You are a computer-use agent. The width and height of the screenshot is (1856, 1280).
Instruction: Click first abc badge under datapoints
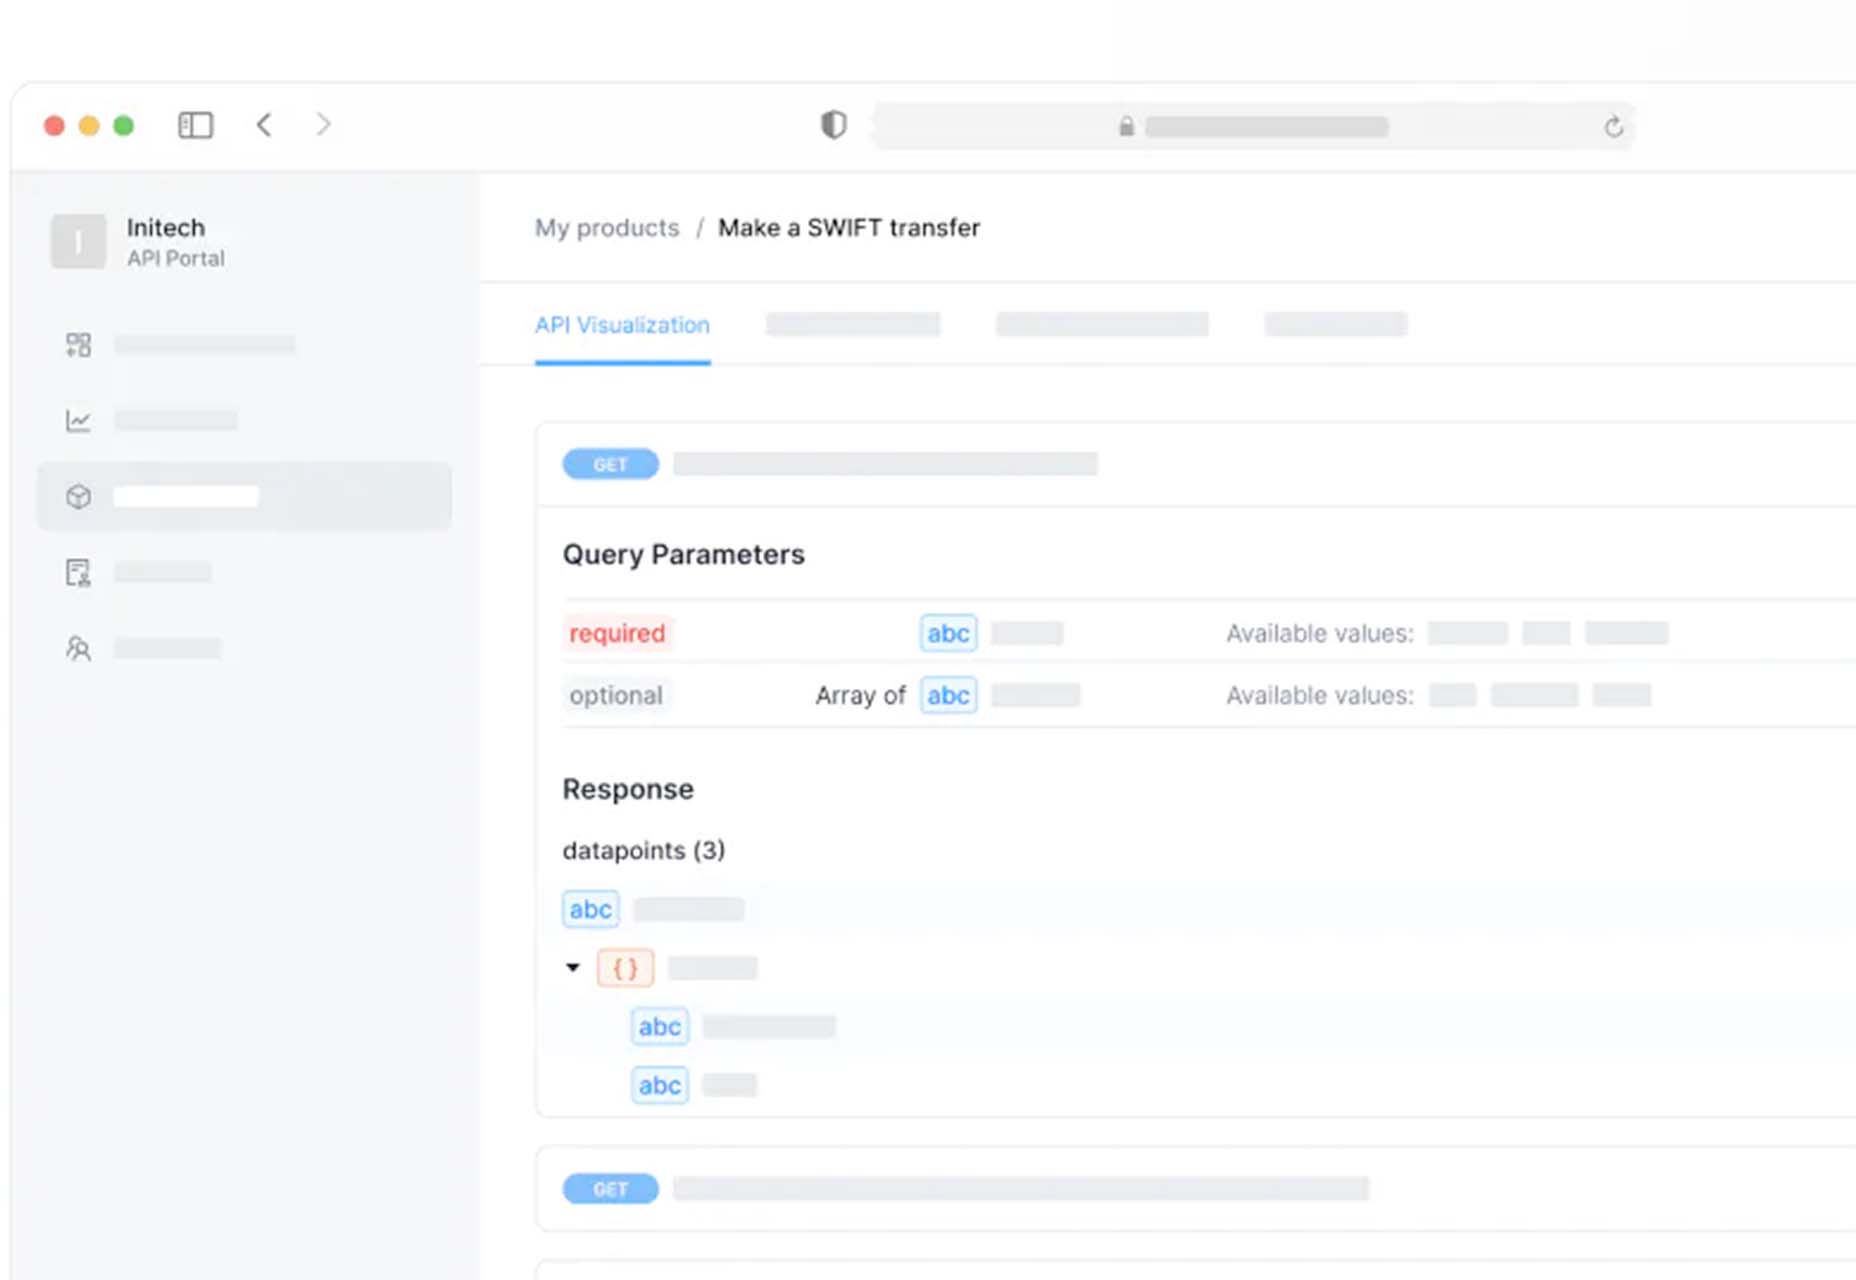click(590, 909)
